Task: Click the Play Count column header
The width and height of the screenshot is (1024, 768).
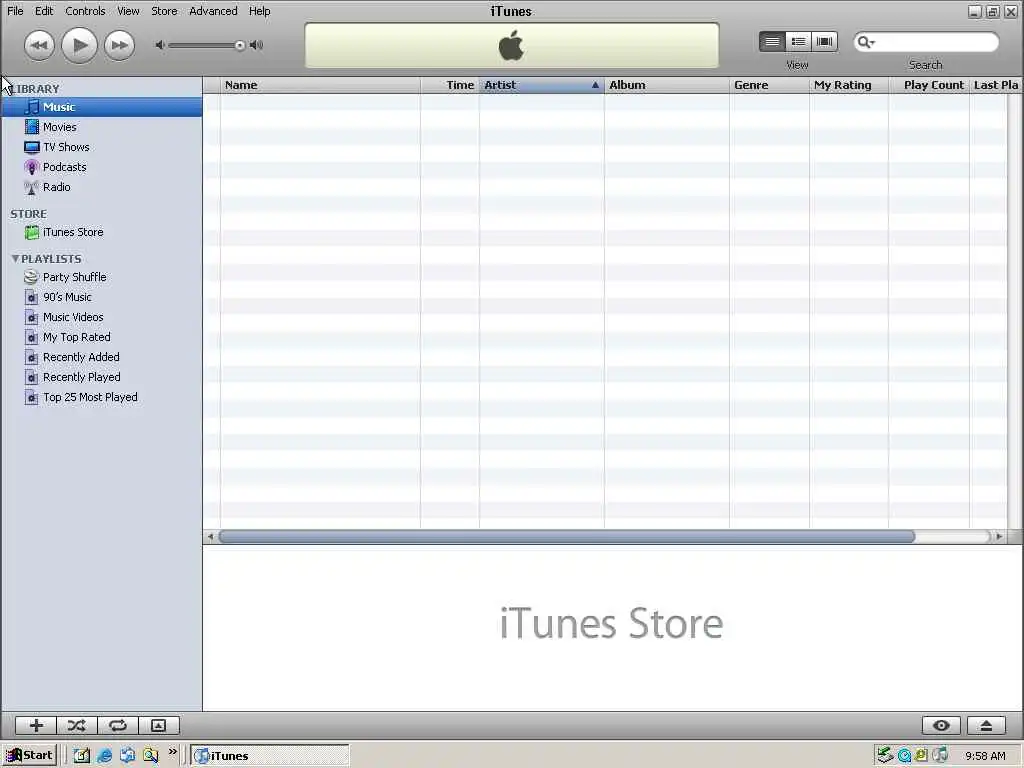Action: pos(929,85)
